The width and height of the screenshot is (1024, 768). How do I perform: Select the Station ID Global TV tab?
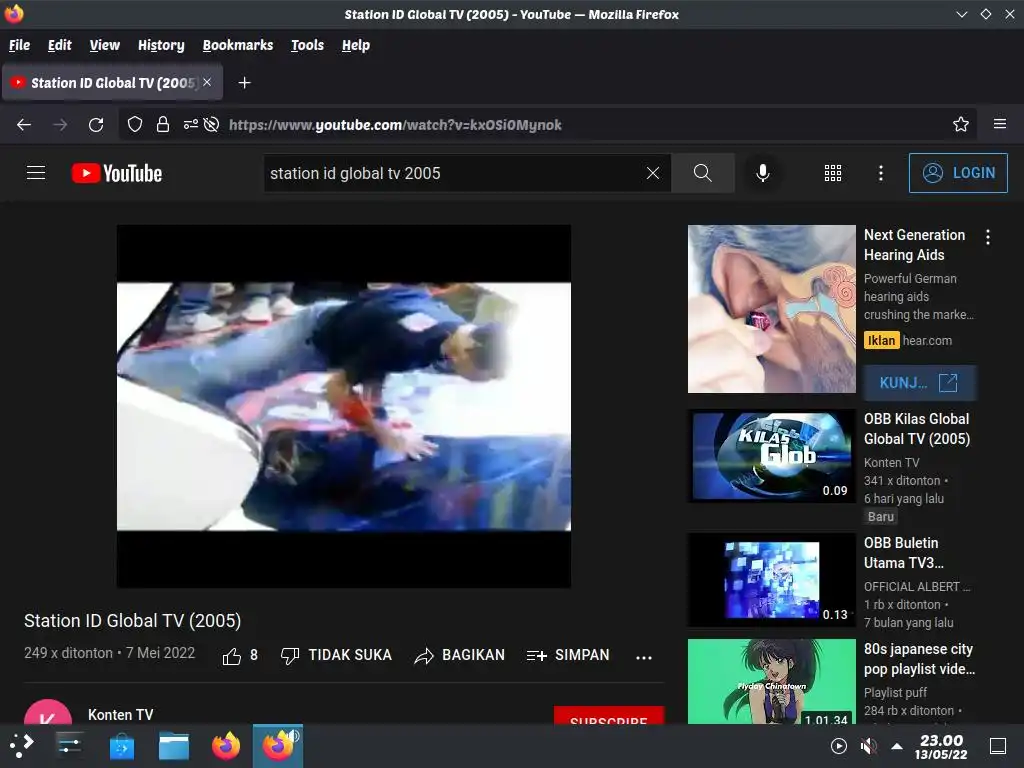point(112,83)
